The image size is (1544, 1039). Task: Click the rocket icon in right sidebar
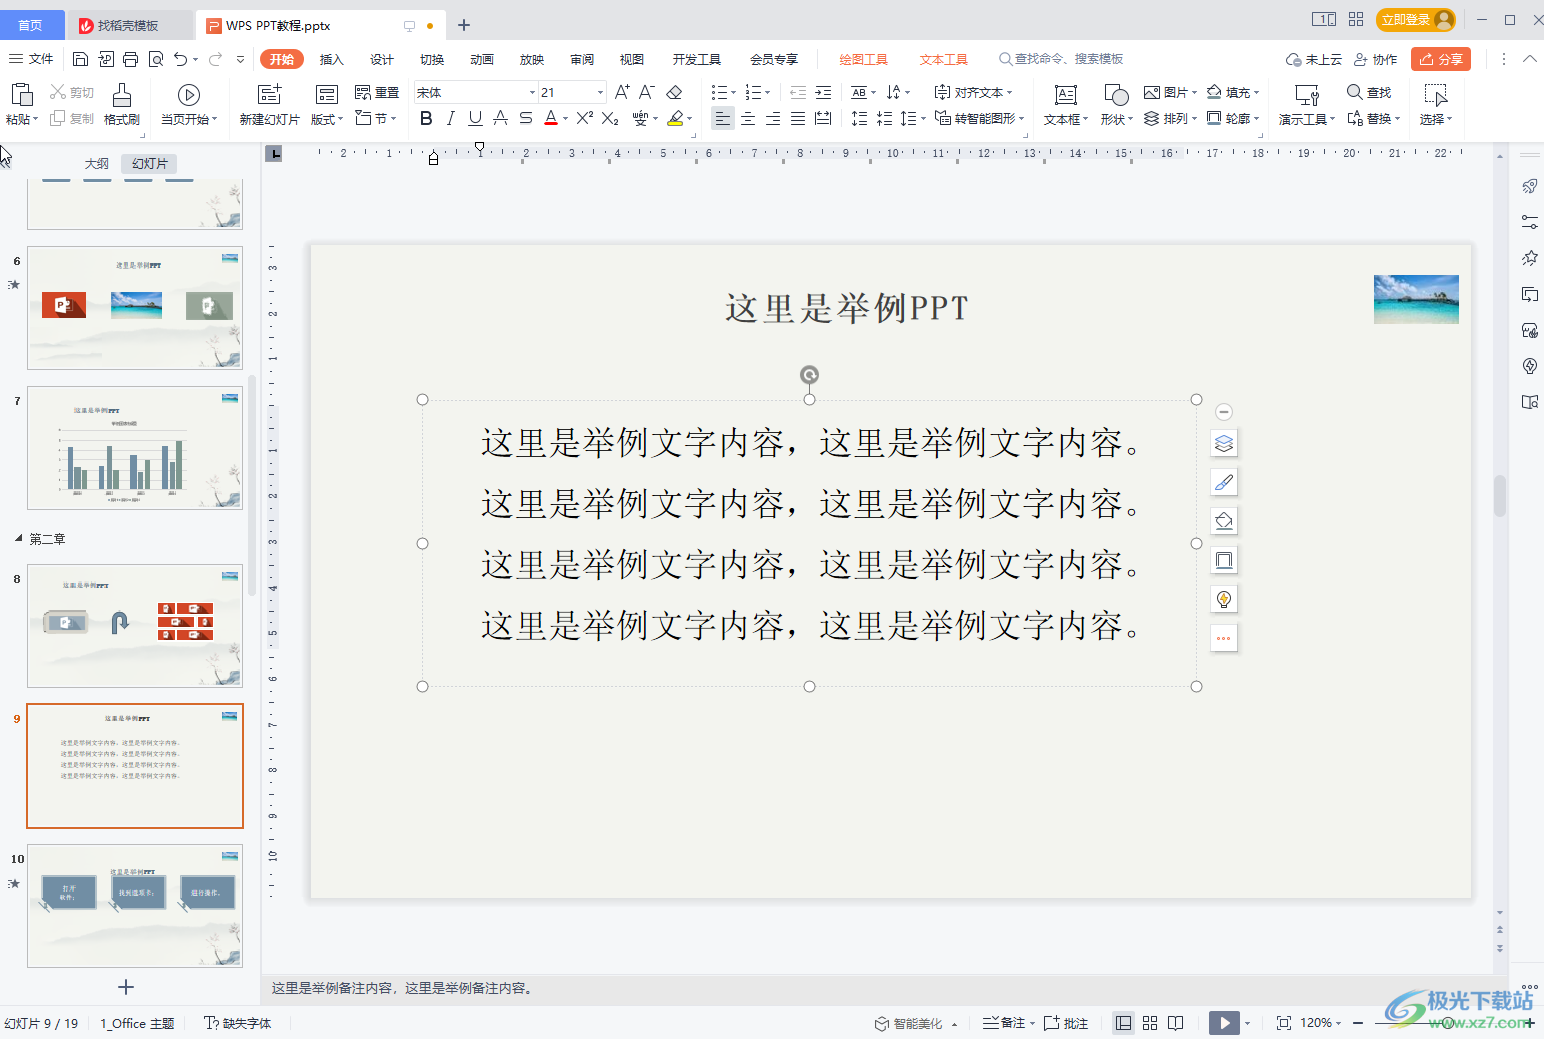click(x=1529, y=186)
